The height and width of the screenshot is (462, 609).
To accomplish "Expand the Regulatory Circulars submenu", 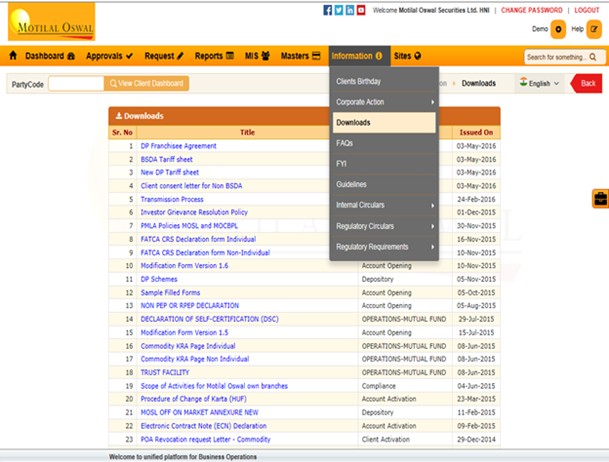I will pyautogui.click(x=384, y=226).
